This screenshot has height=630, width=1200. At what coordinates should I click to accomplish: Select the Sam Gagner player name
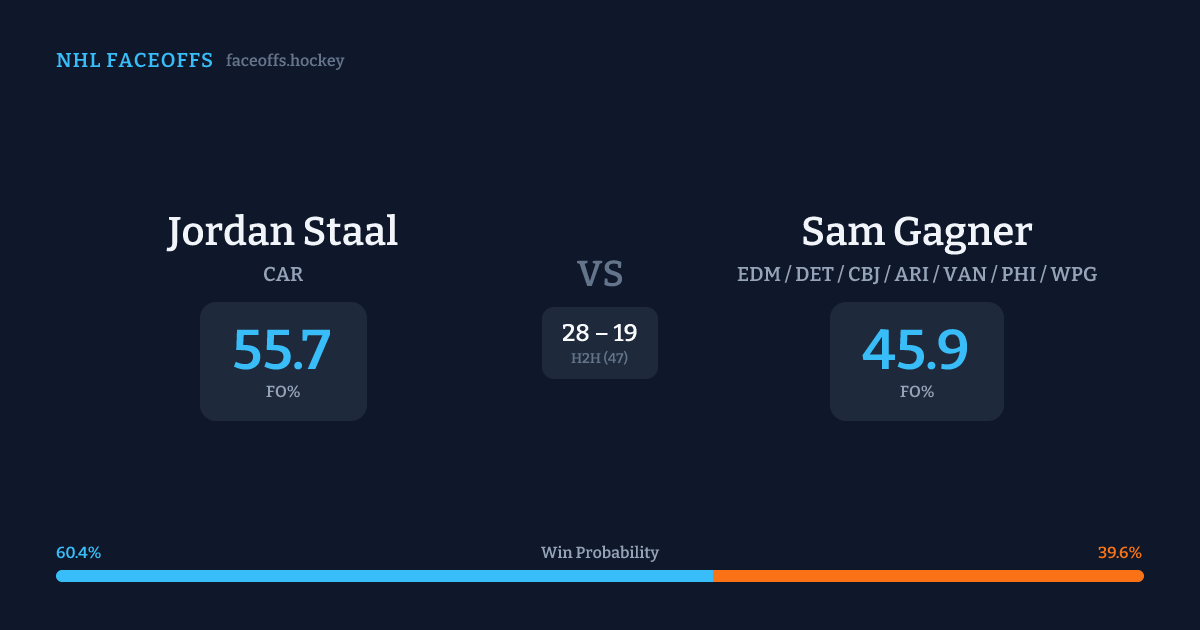916,231
